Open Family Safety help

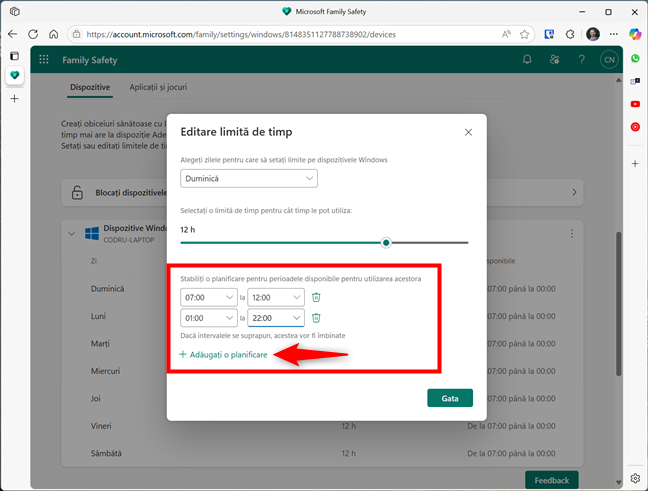581,60
